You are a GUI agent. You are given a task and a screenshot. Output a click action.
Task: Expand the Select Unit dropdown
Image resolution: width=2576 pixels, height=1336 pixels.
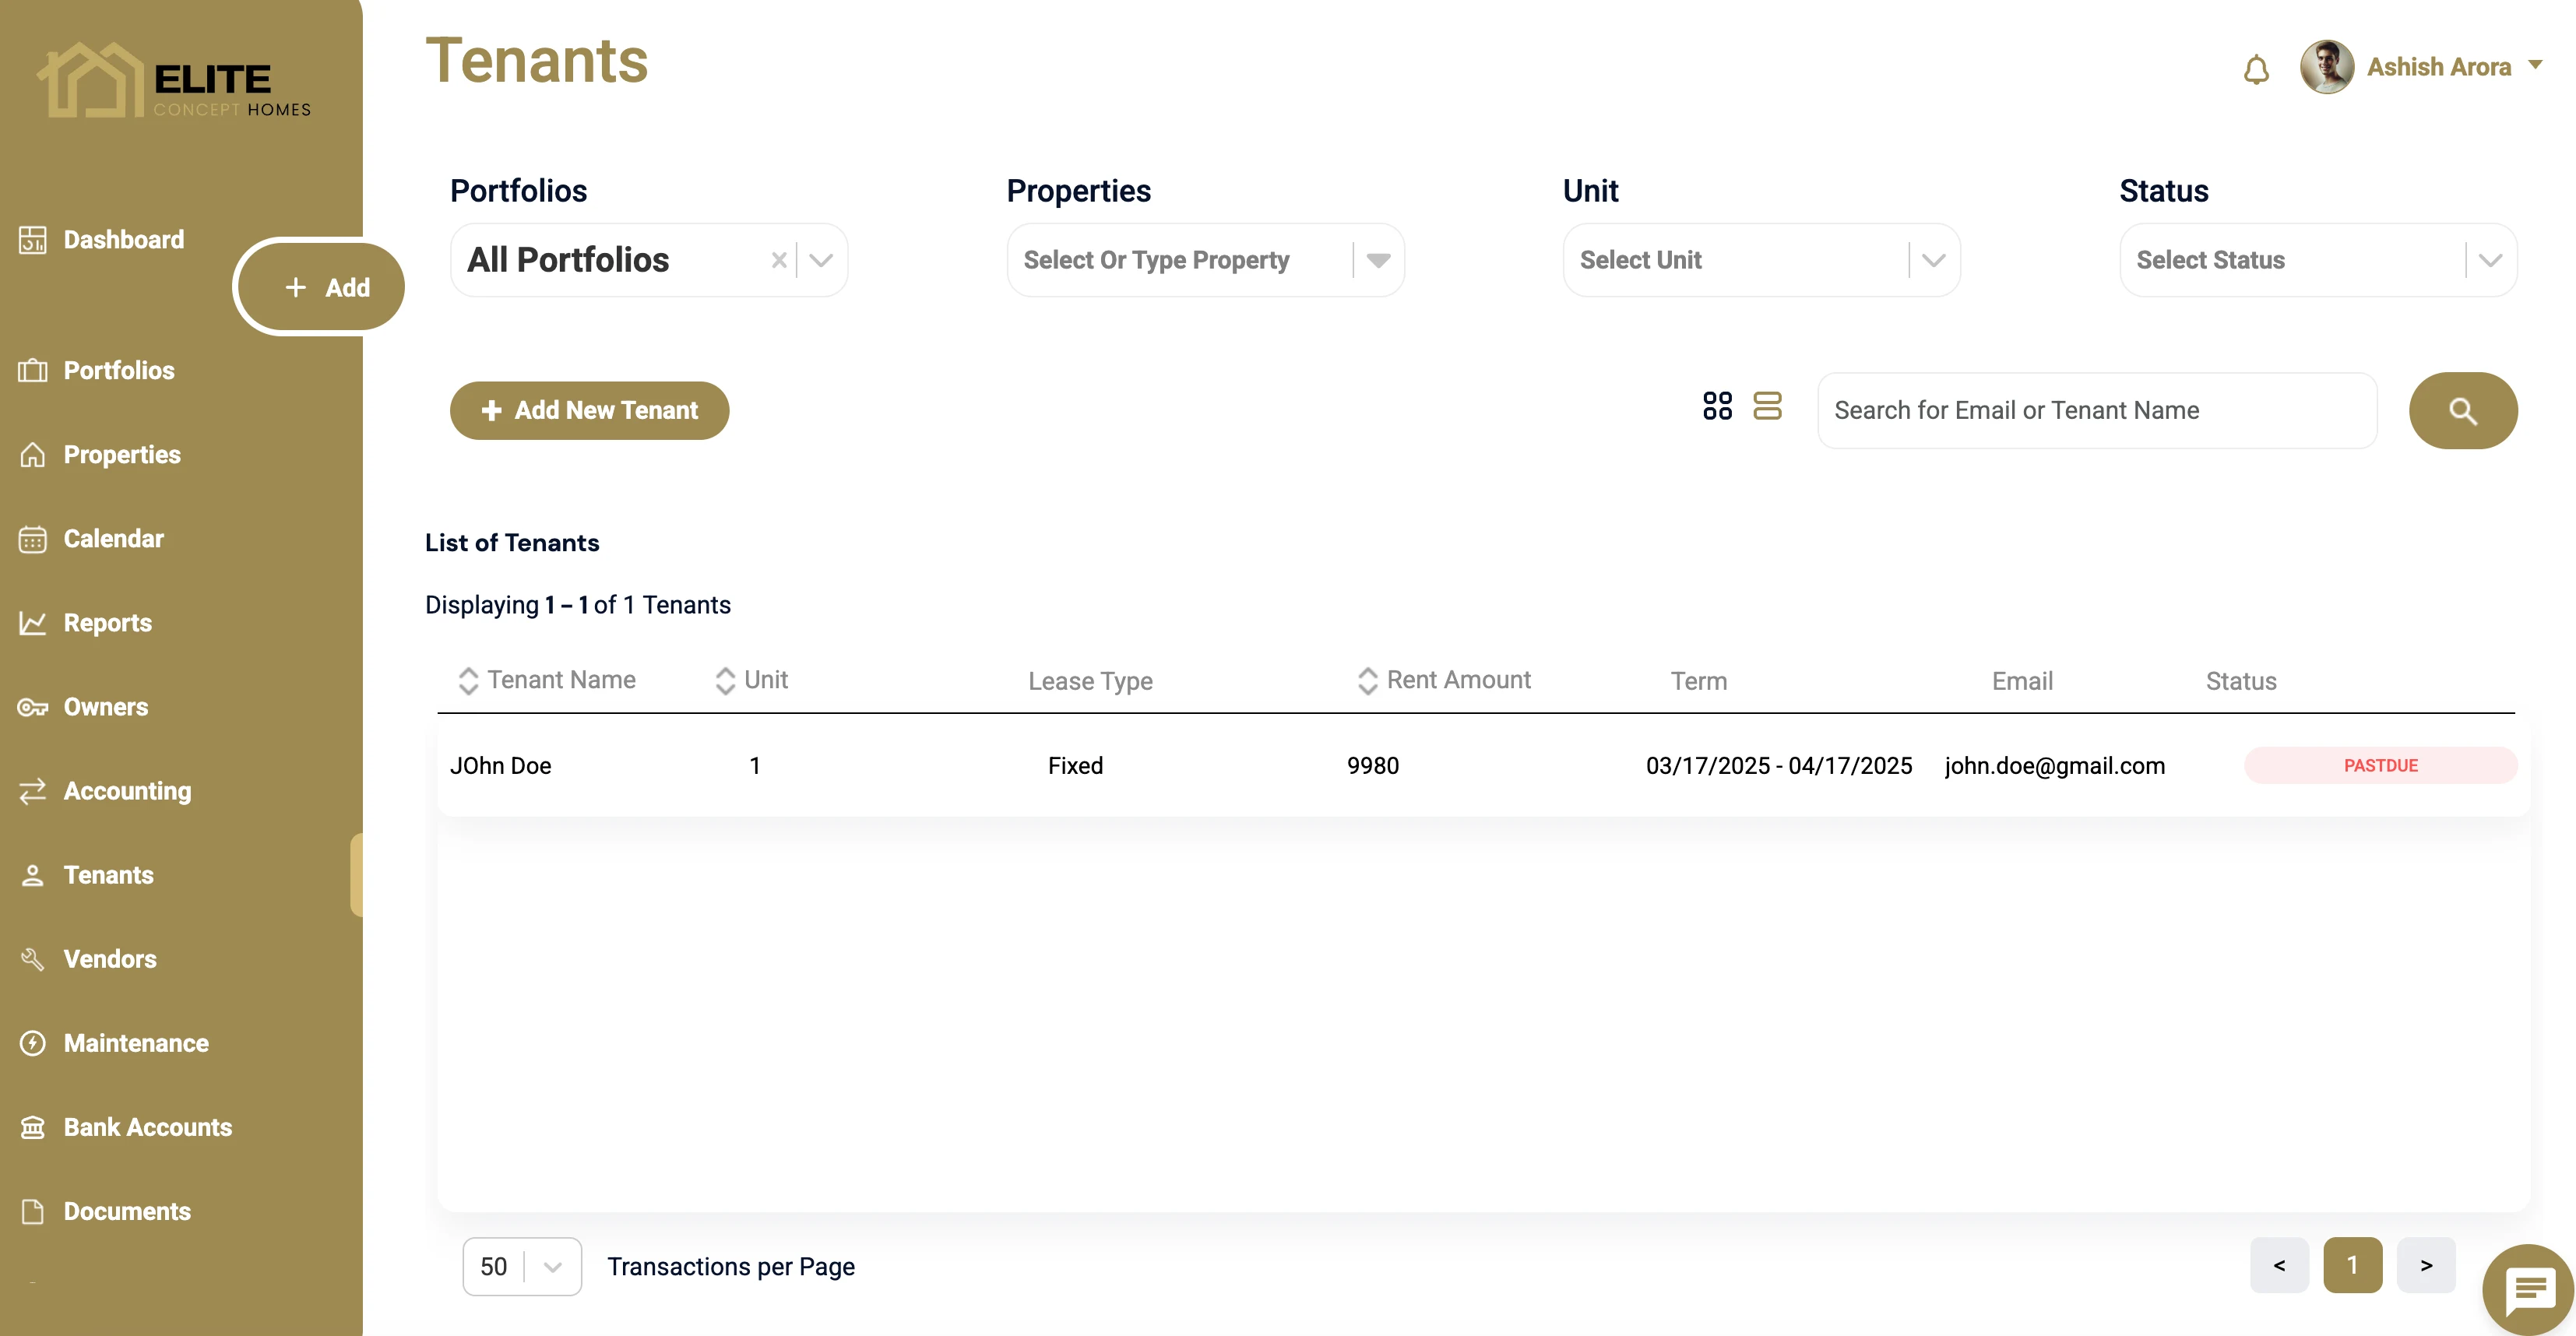pyautogui.click(x=1933, y=261)
